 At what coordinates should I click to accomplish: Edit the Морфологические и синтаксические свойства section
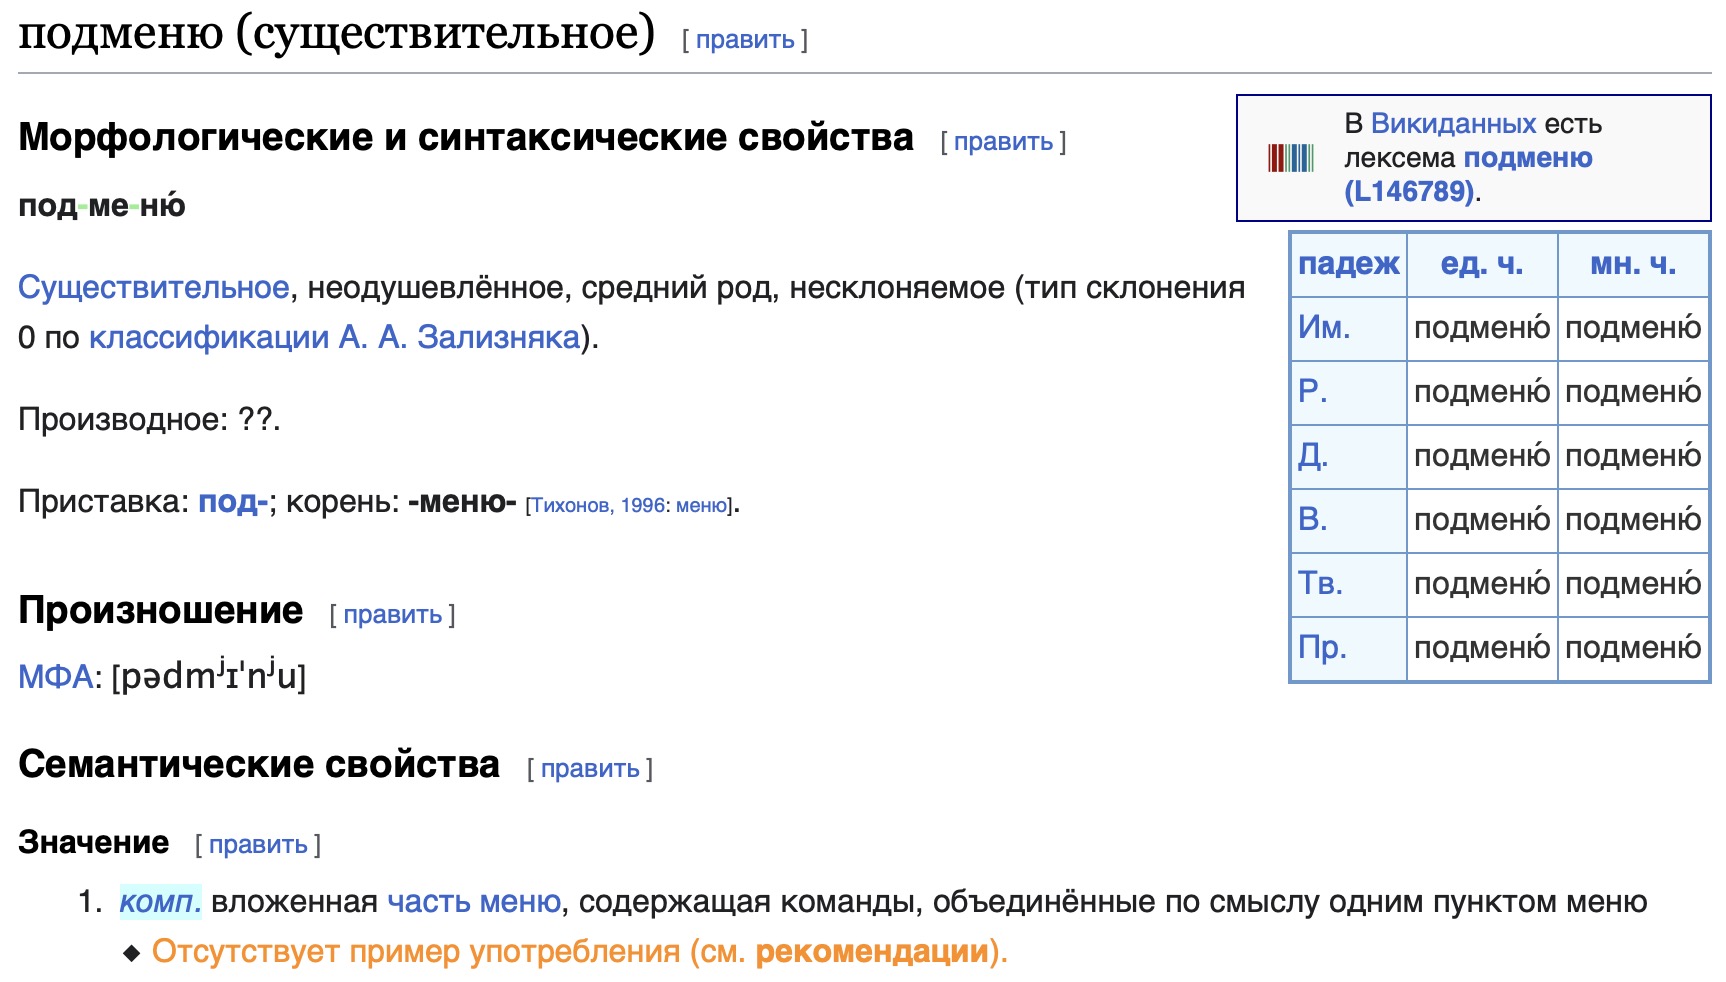coord(1002,142)
